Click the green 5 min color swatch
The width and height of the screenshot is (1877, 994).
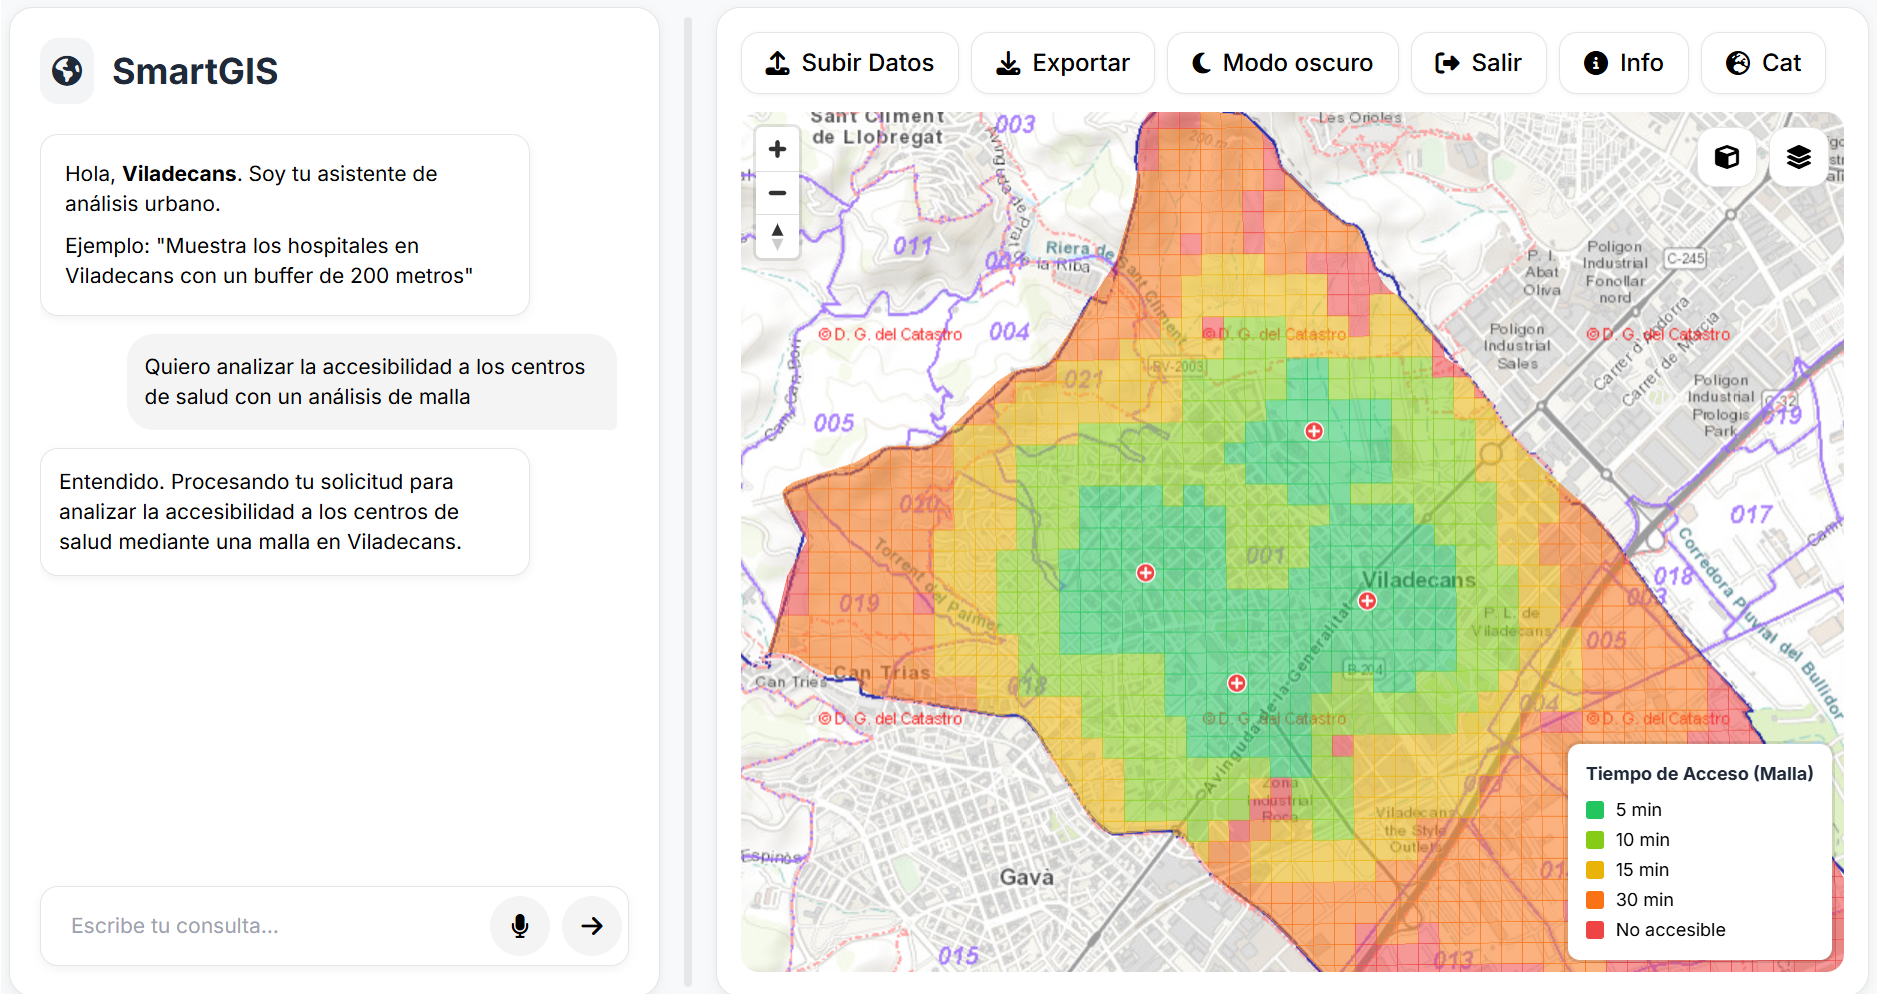click(1594, 809)
